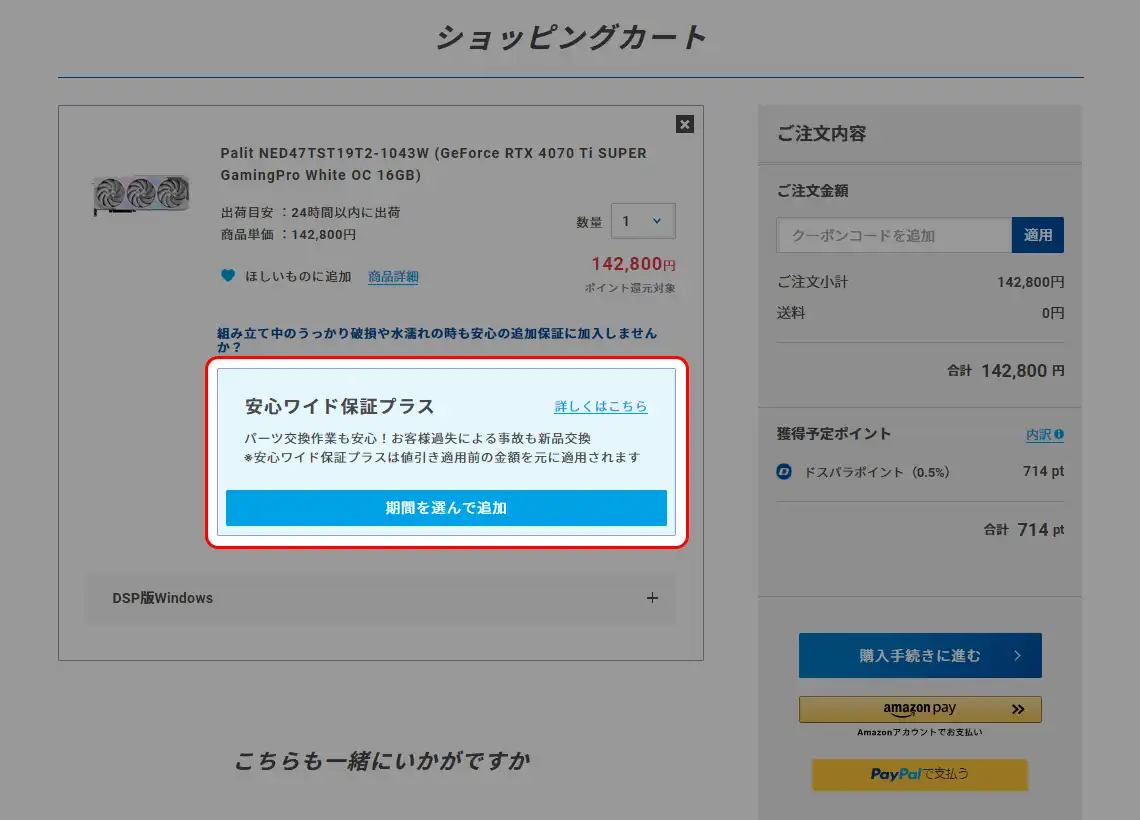Expand the DSP版Windows section plus icon

pos(652,598)
